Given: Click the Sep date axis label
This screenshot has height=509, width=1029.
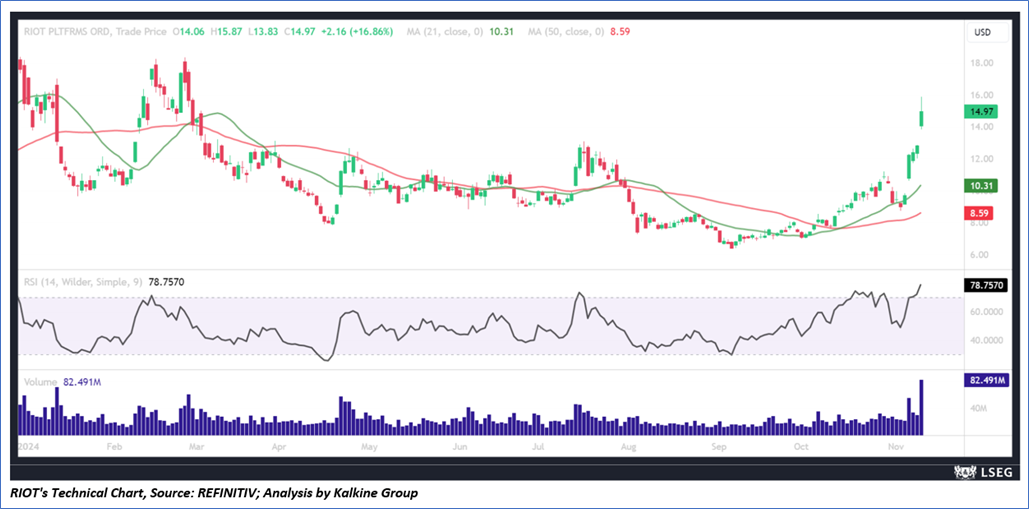Looking at the screenshot, I should pyautogui.click(x=720, y=447).
